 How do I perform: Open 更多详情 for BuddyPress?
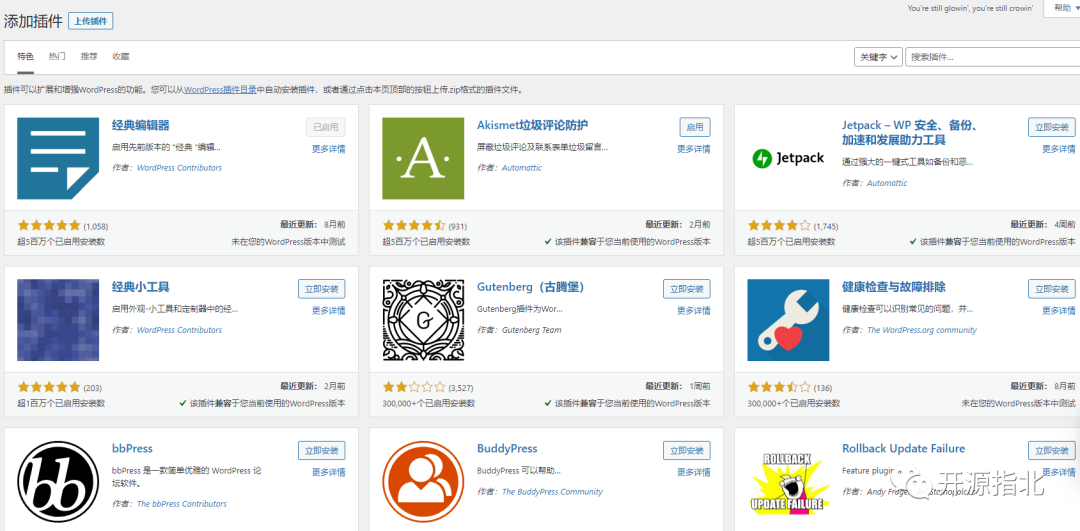pos(694,472)
